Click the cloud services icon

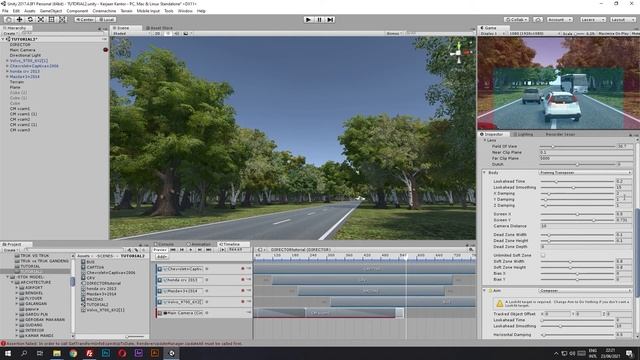[538, 19]
